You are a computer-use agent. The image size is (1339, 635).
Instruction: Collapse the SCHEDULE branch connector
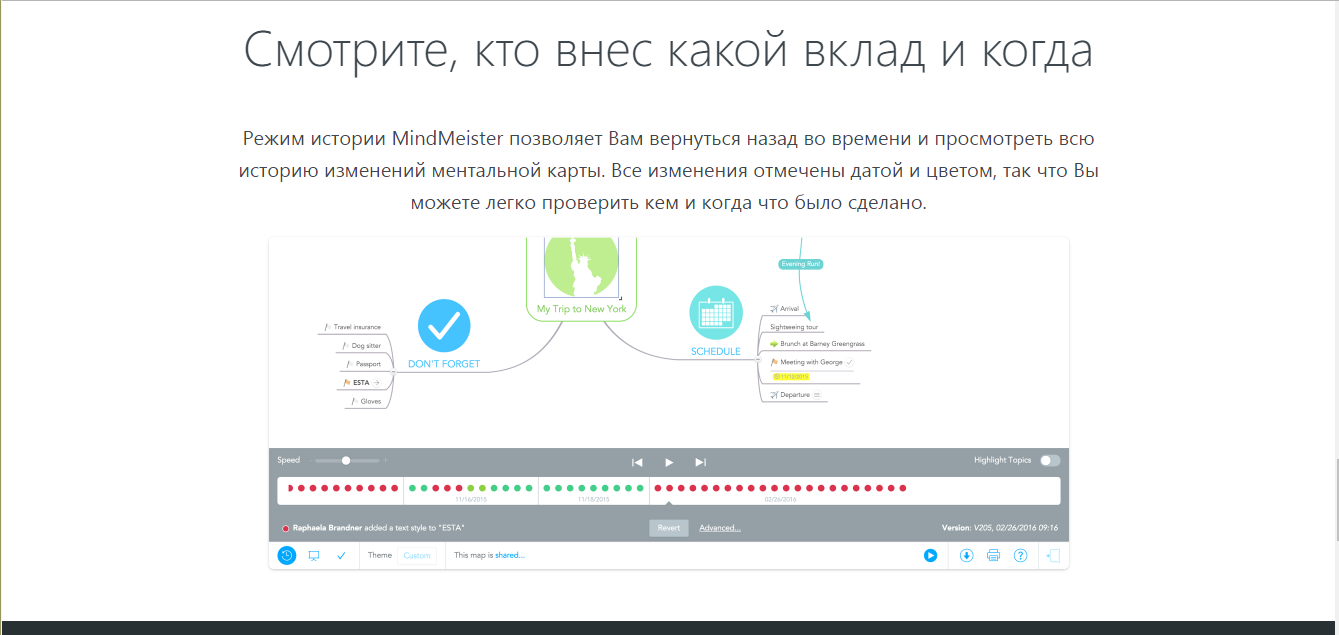click(758, 359)
